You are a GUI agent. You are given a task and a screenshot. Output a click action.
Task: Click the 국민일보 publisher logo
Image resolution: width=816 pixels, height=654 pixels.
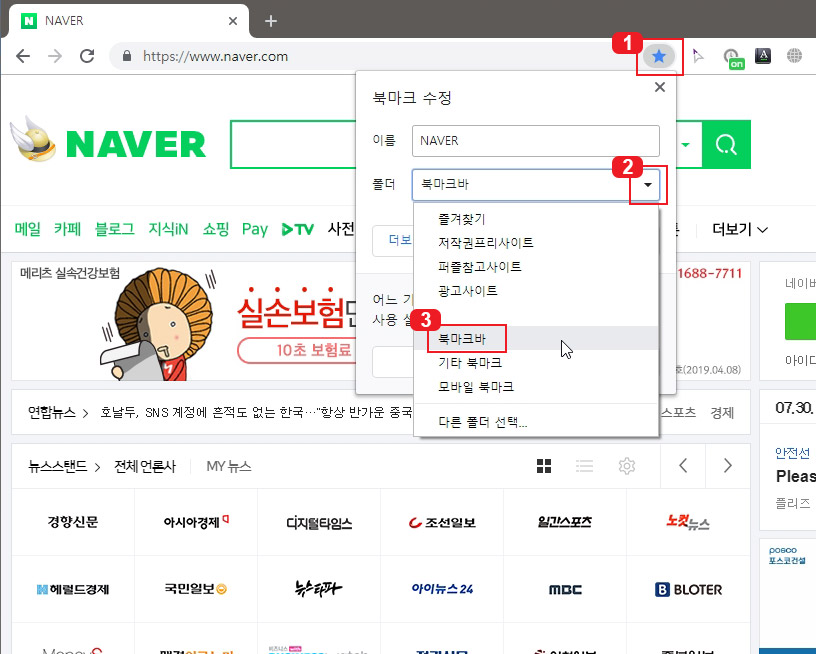[x=196, y=589]
